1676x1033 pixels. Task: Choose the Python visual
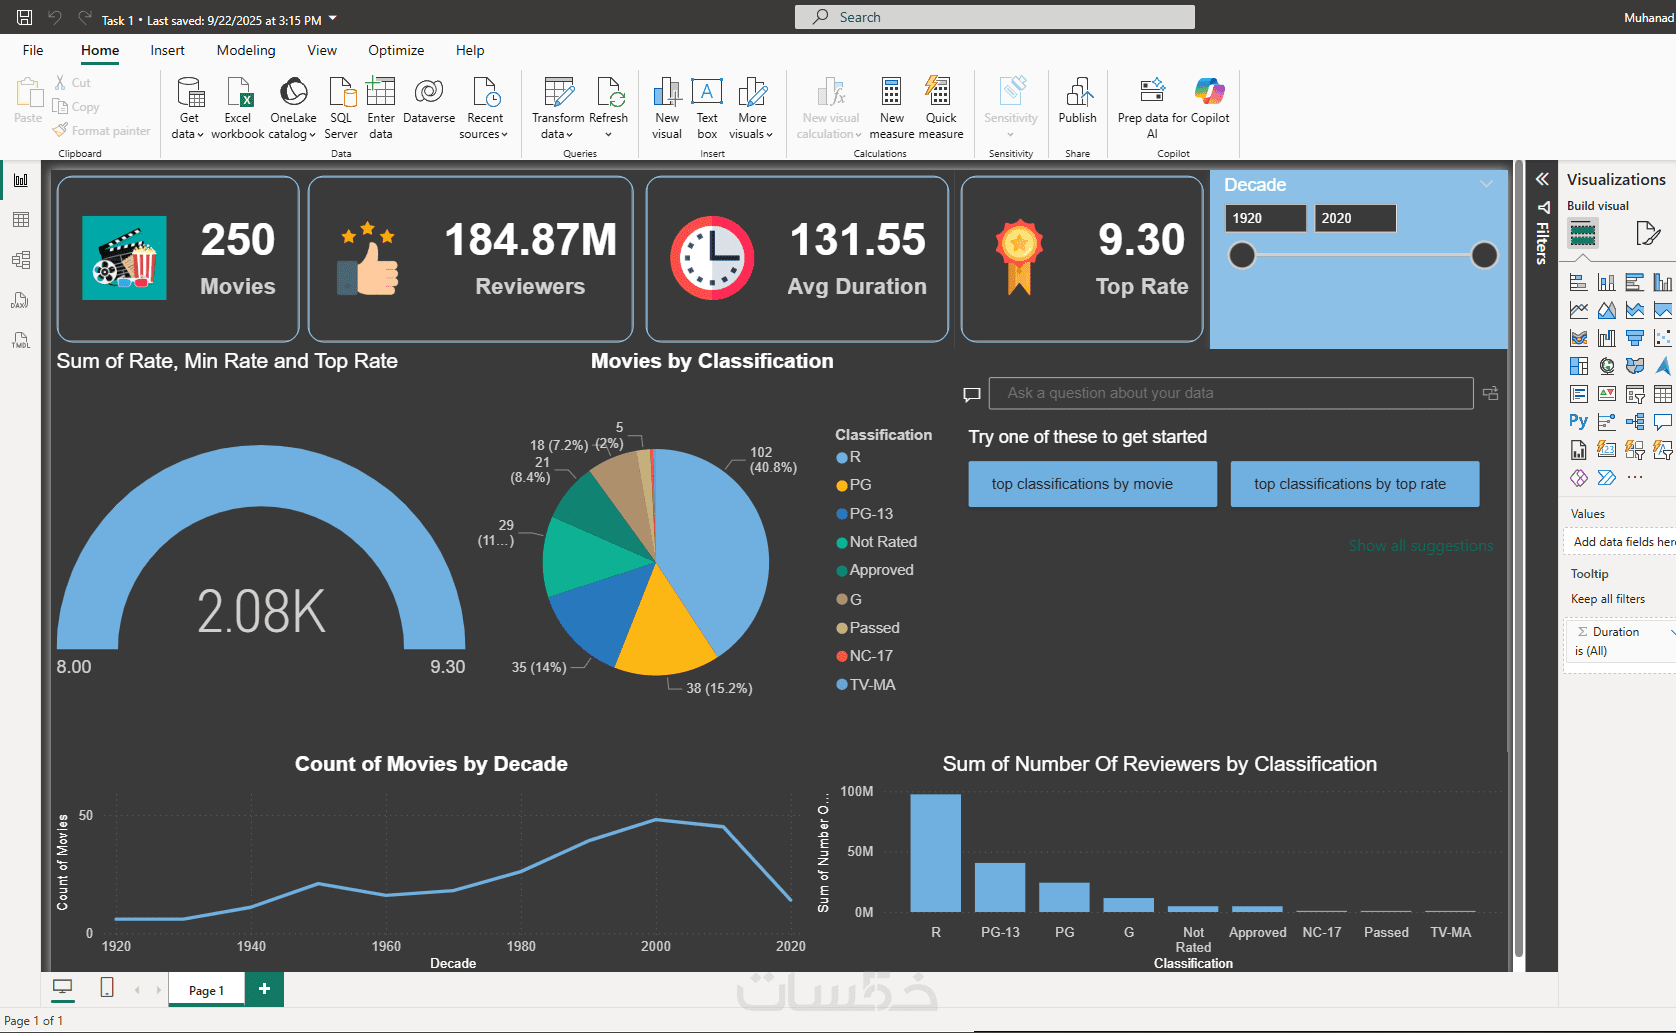click(1579, 422)
